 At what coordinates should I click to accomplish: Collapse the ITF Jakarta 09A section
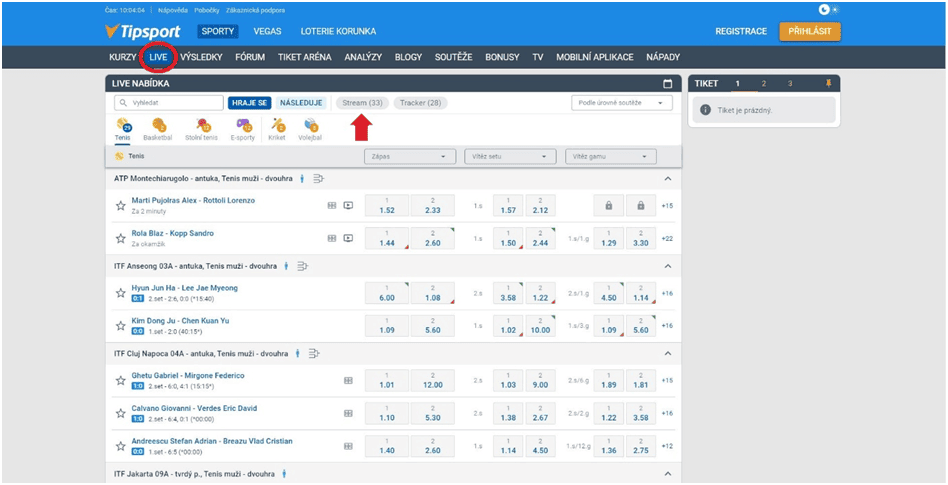tap(668, 474)
